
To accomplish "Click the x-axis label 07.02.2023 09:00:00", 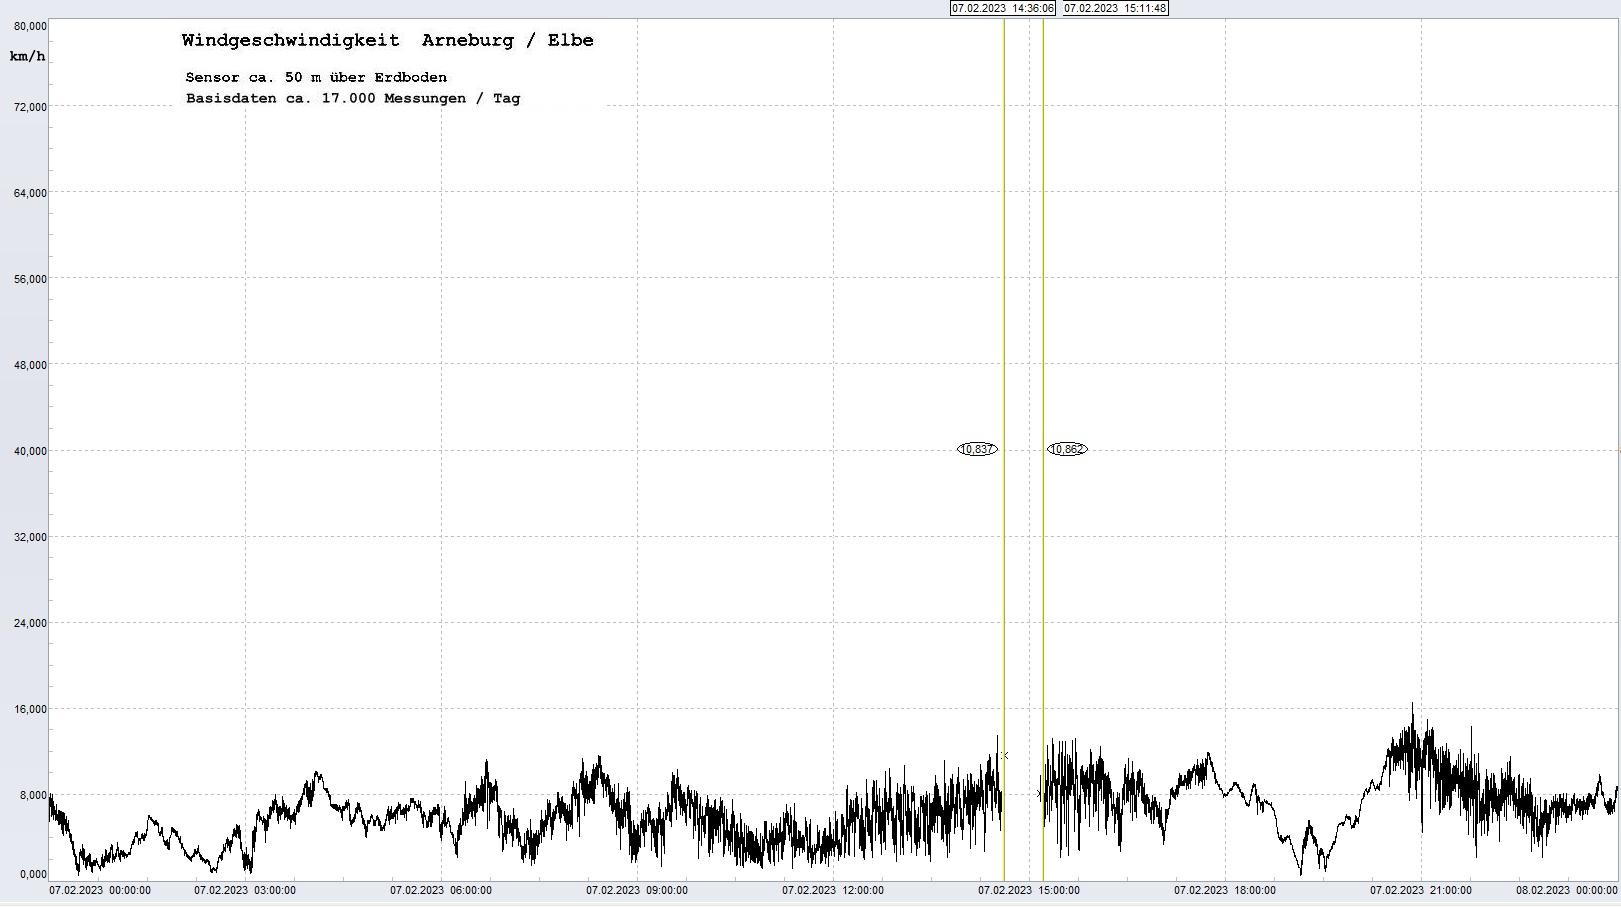I will tap(637, 890).
